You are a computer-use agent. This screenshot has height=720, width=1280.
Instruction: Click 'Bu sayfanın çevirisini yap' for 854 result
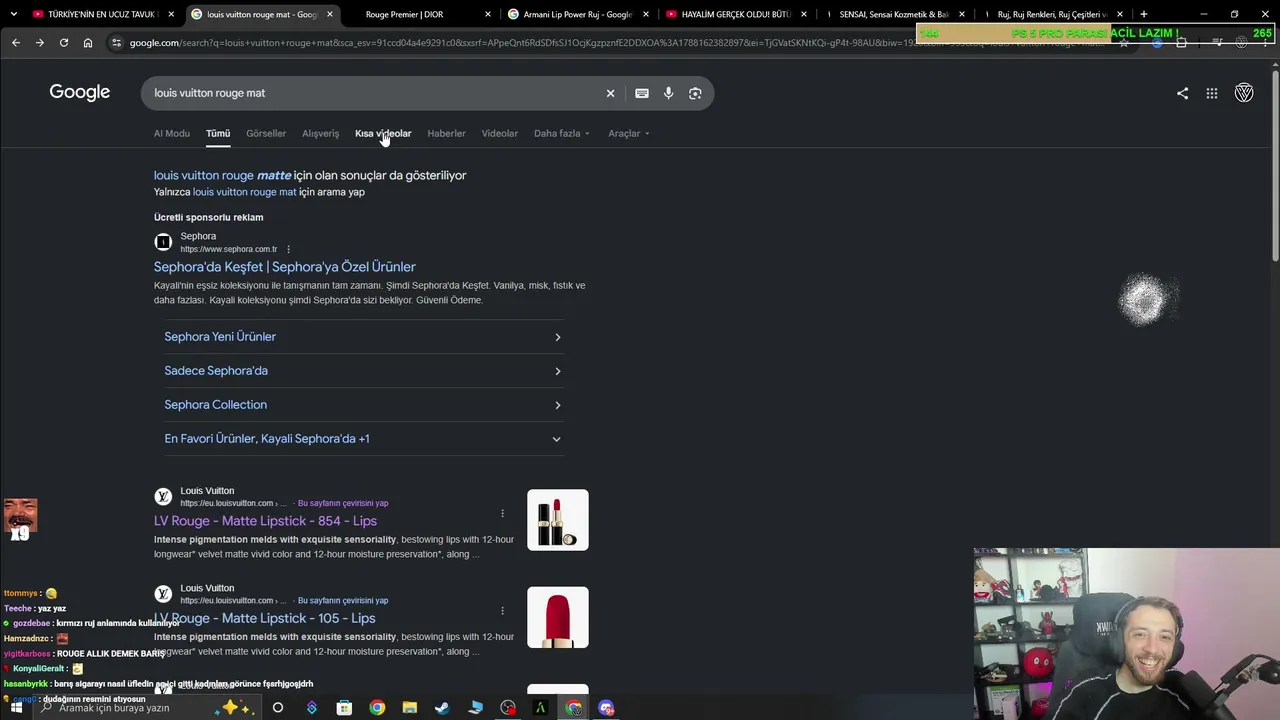pyautogui.click(x=343, y=503)
